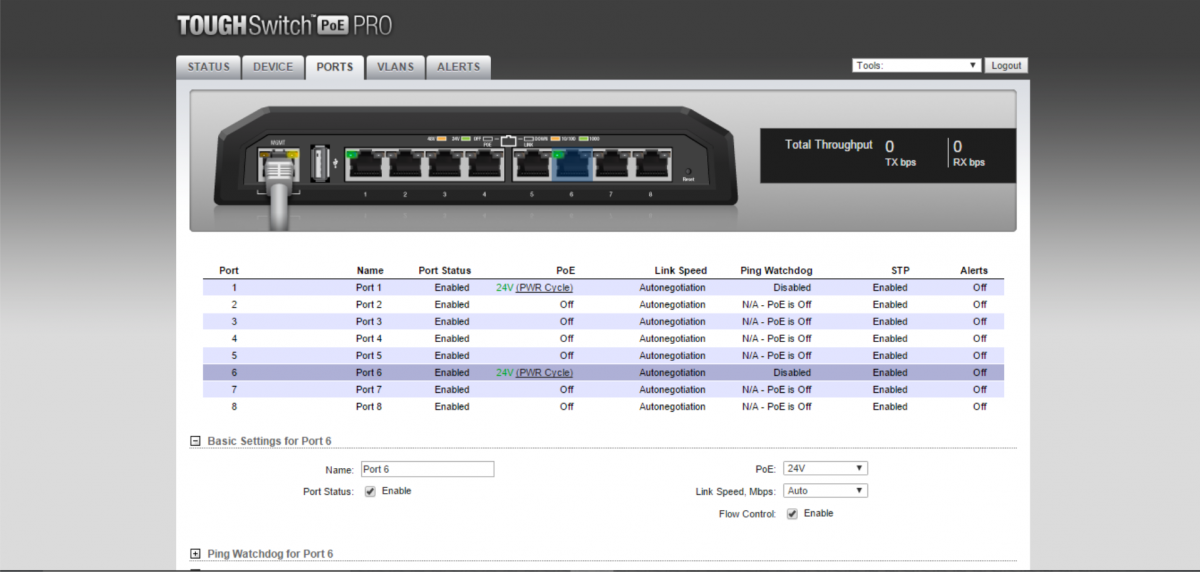Expand Ping Watchdog for Port 6 section
The image size is (1200, 572).
(195, 554)
